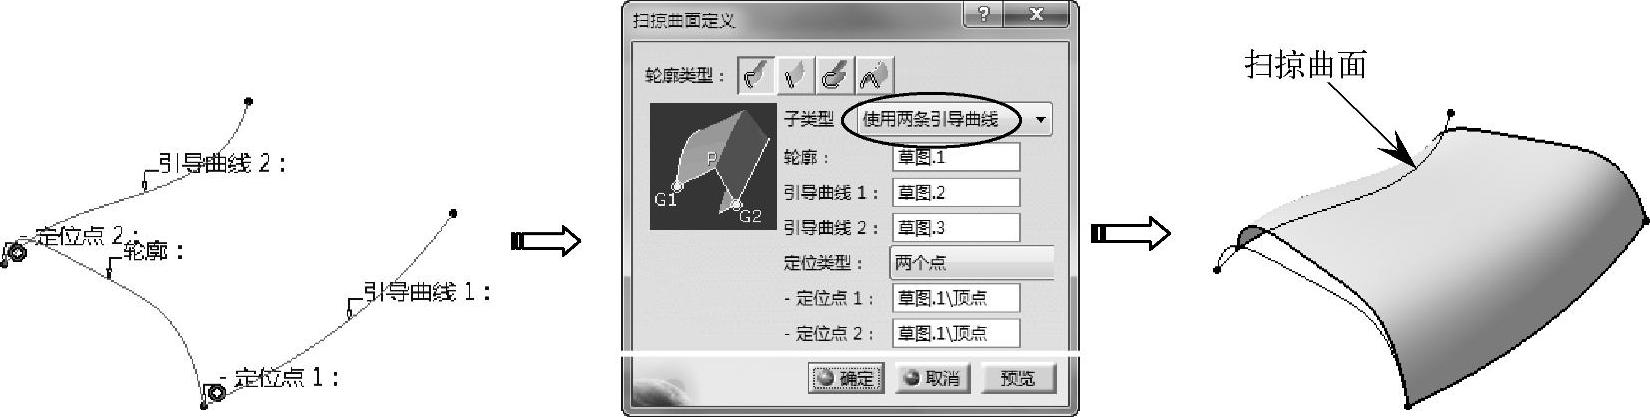The height and width of the screenshot is (417, 1650).
Task: Click the 引导曲线 1 field 草图.2
Action: [956, 193]
